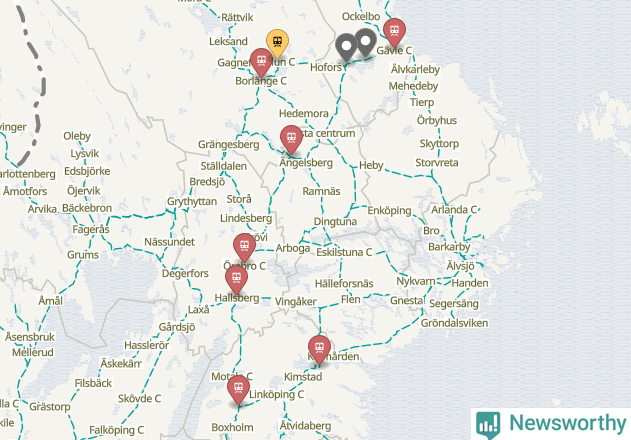The width and height of the screenshot is (631, 440).
Task: Click the Arlanda C station label
Action: pyautogui.click(x=454, y=210)
